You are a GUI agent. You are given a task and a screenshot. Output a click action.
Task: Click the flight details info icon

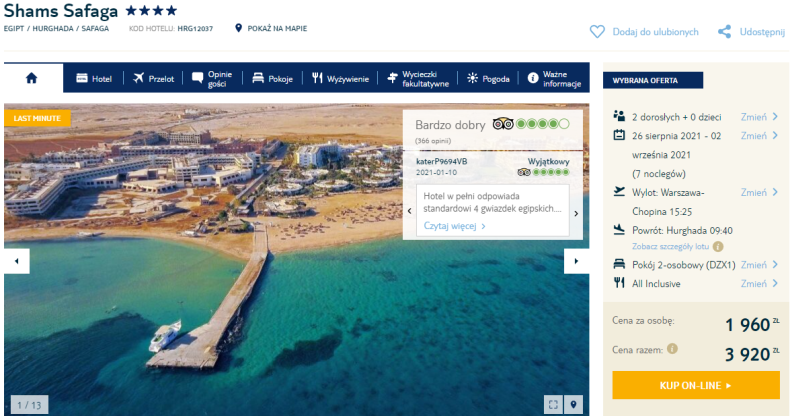click(718, 246)
